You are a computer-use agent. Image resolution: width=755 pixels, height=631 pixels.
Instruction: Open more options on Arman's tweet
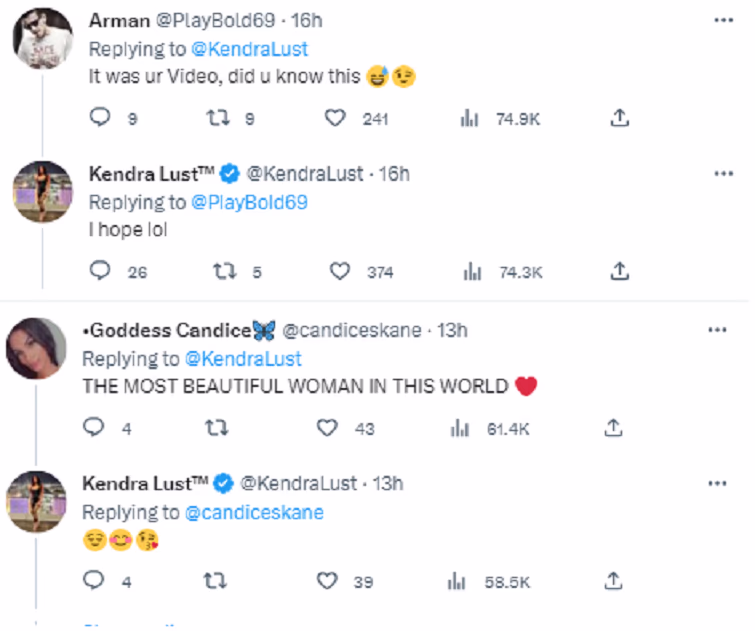[x=724, y=20]
